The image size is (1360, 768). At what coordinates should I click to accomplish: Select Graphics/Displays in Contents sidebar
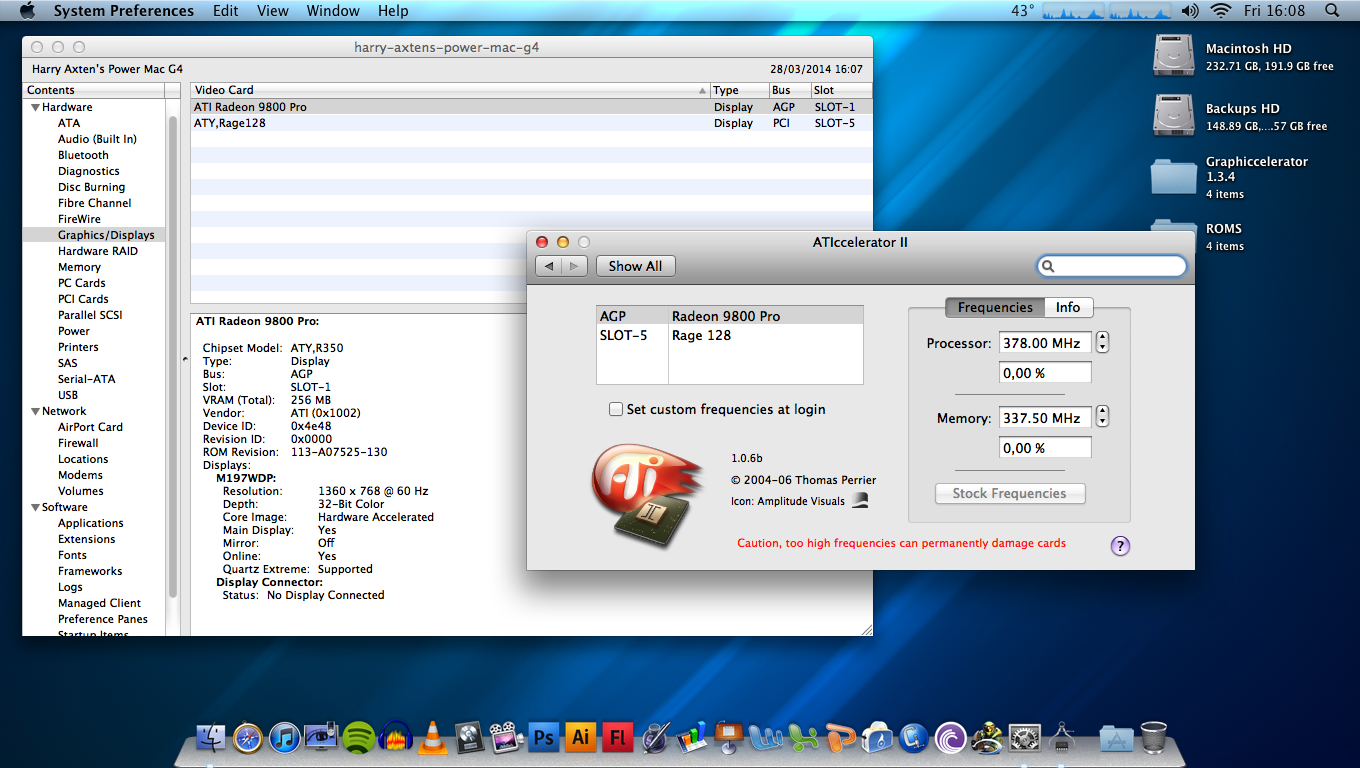(x=95, y=235)
